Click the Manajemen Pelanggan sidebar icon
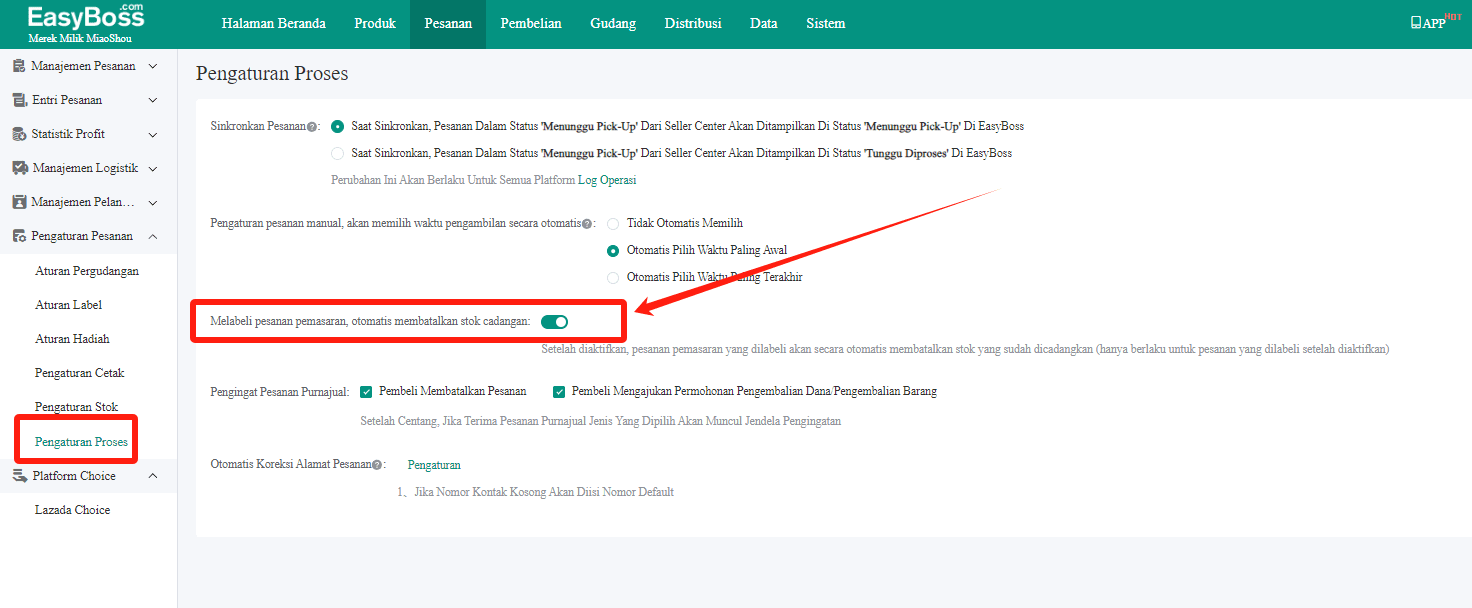The image size is (1472, 608). [19, 202]
